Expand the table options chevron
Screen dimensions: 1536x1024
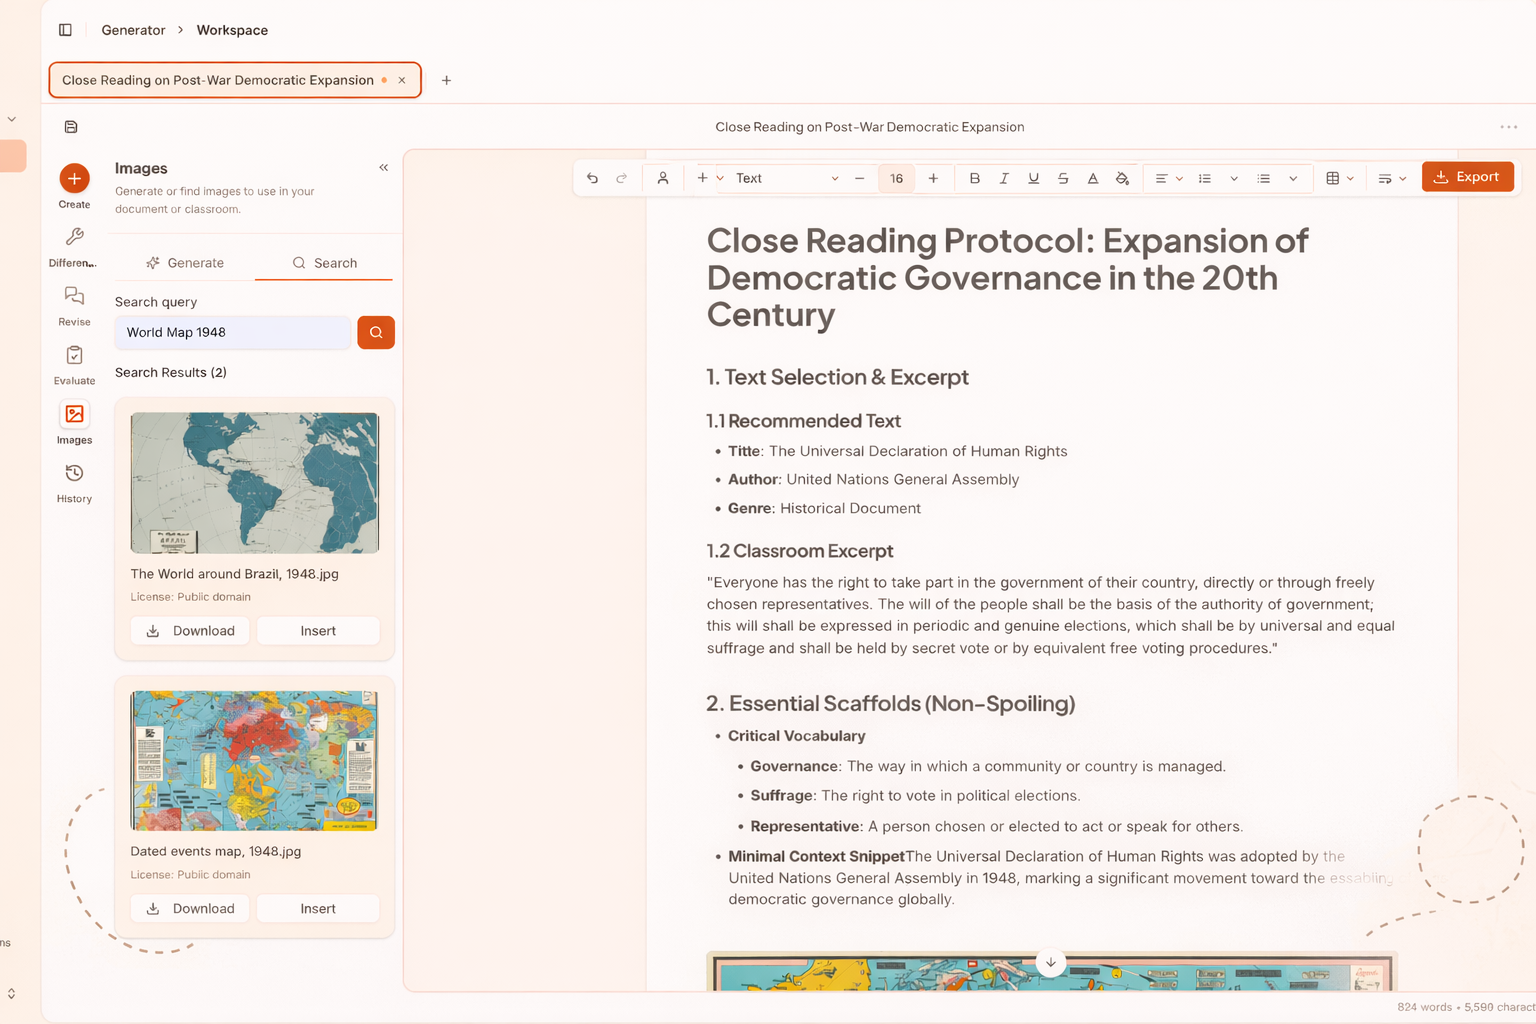click(1351, 178)
